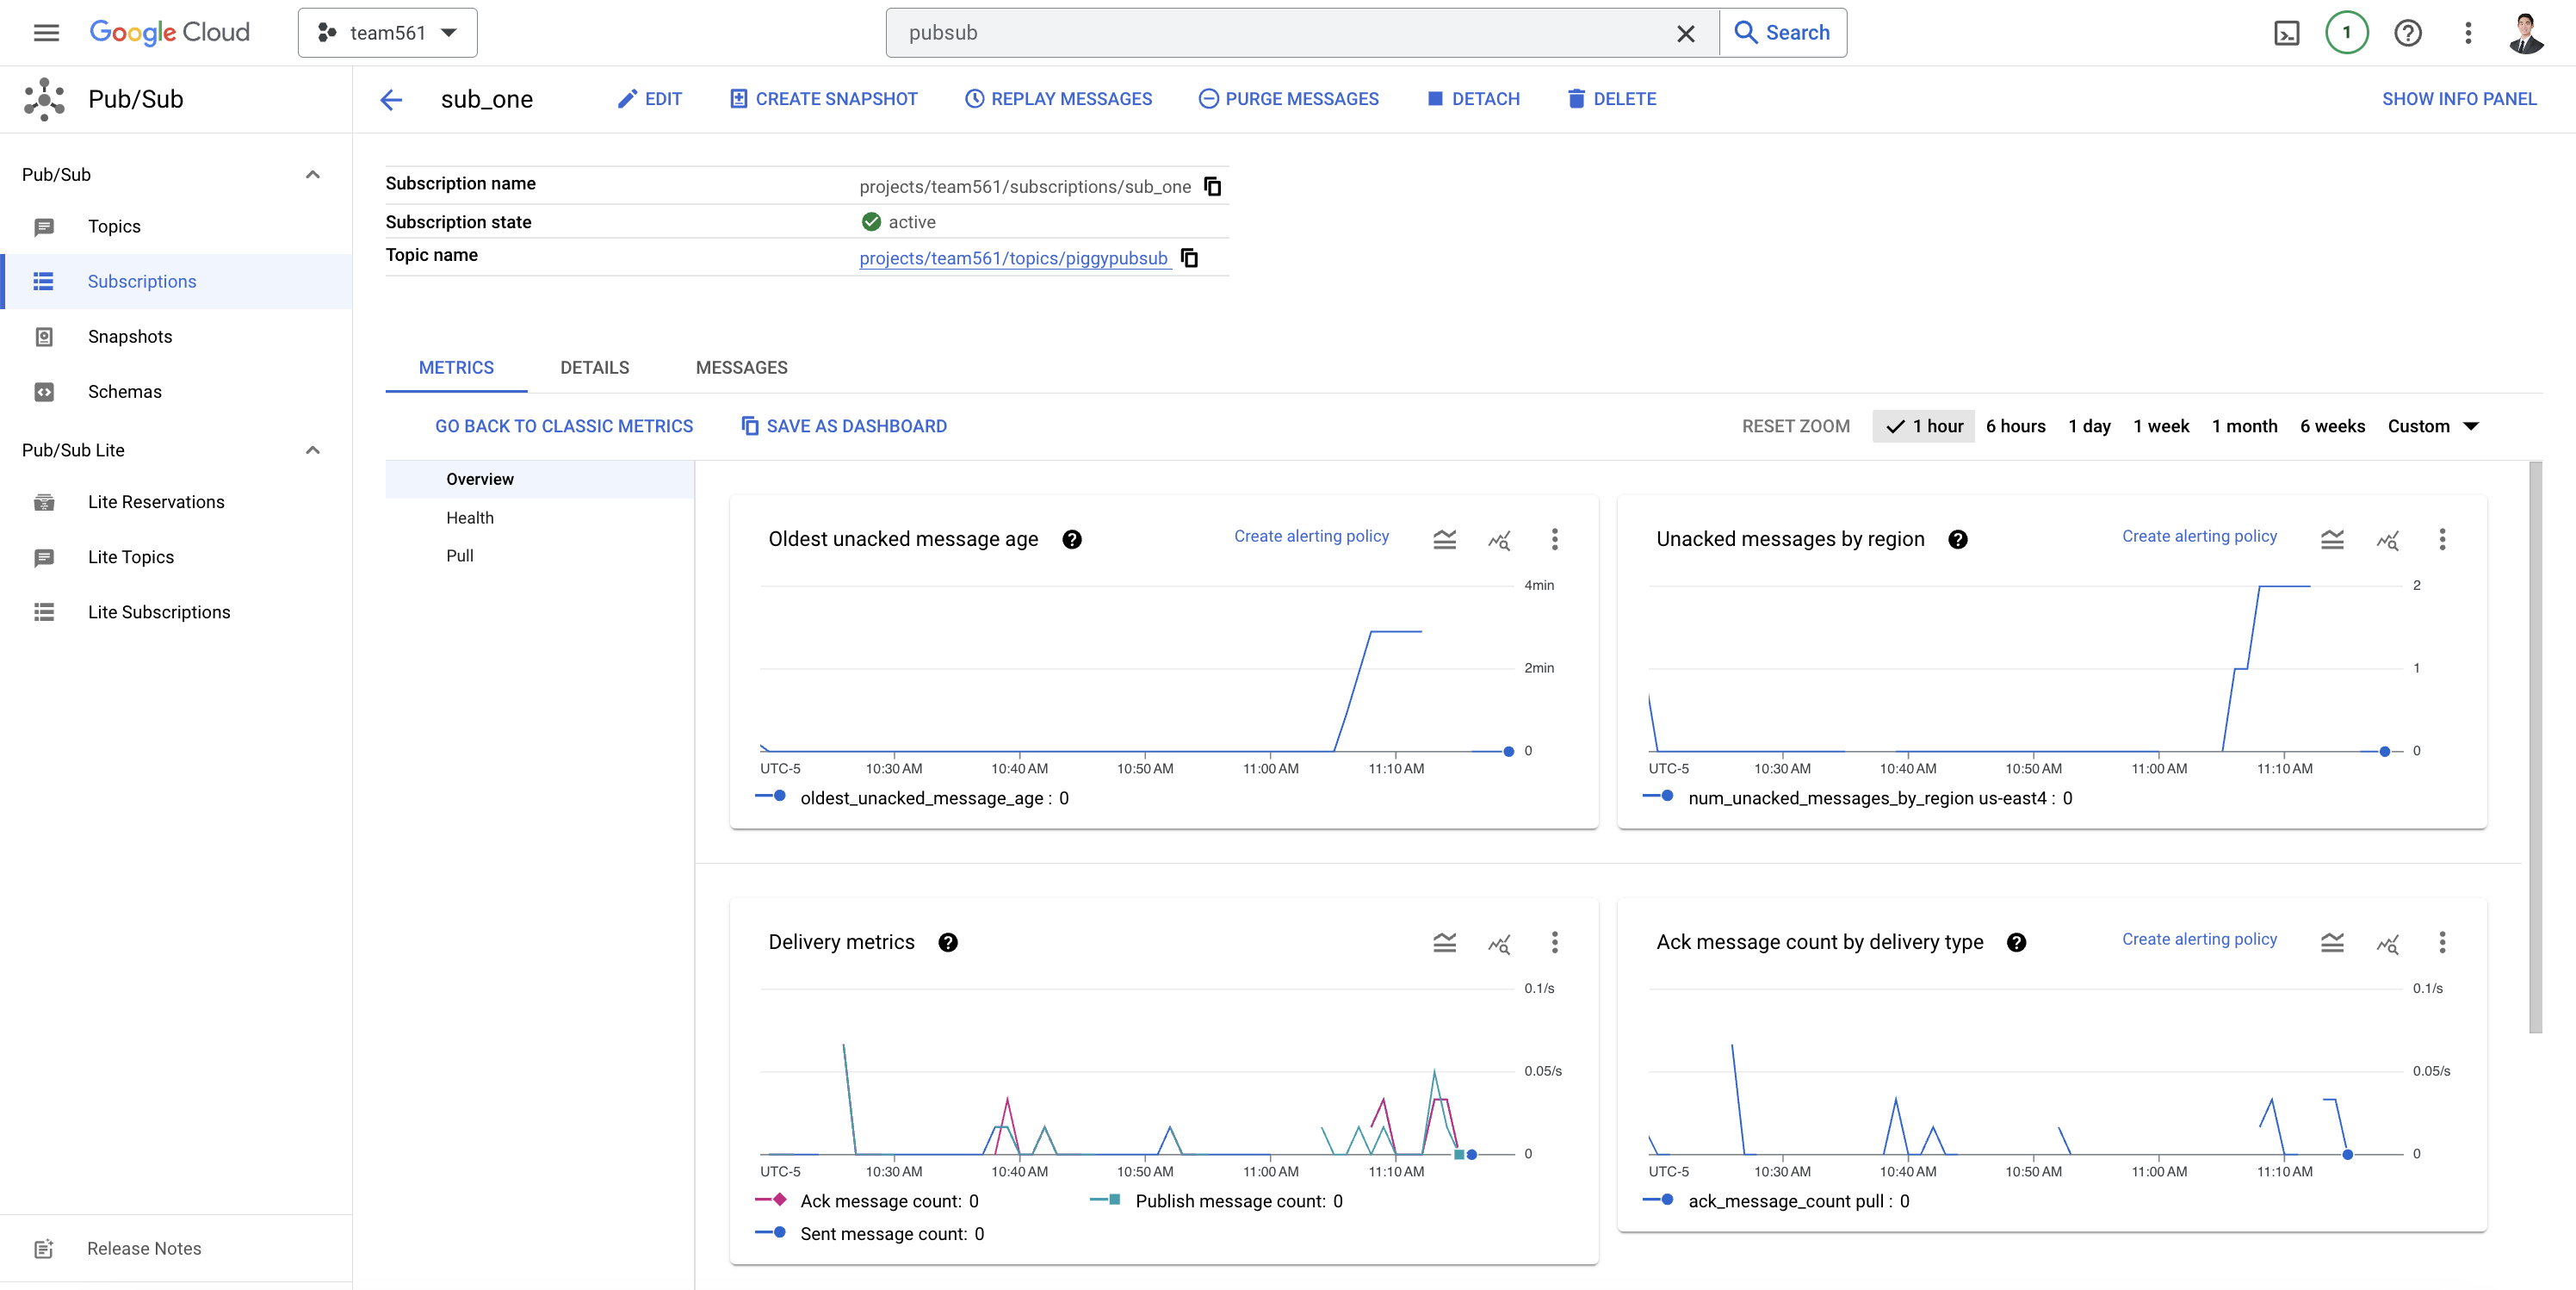
Task: Open help tooltip for Ack message count chart
Action: (x=2016, y=942)
